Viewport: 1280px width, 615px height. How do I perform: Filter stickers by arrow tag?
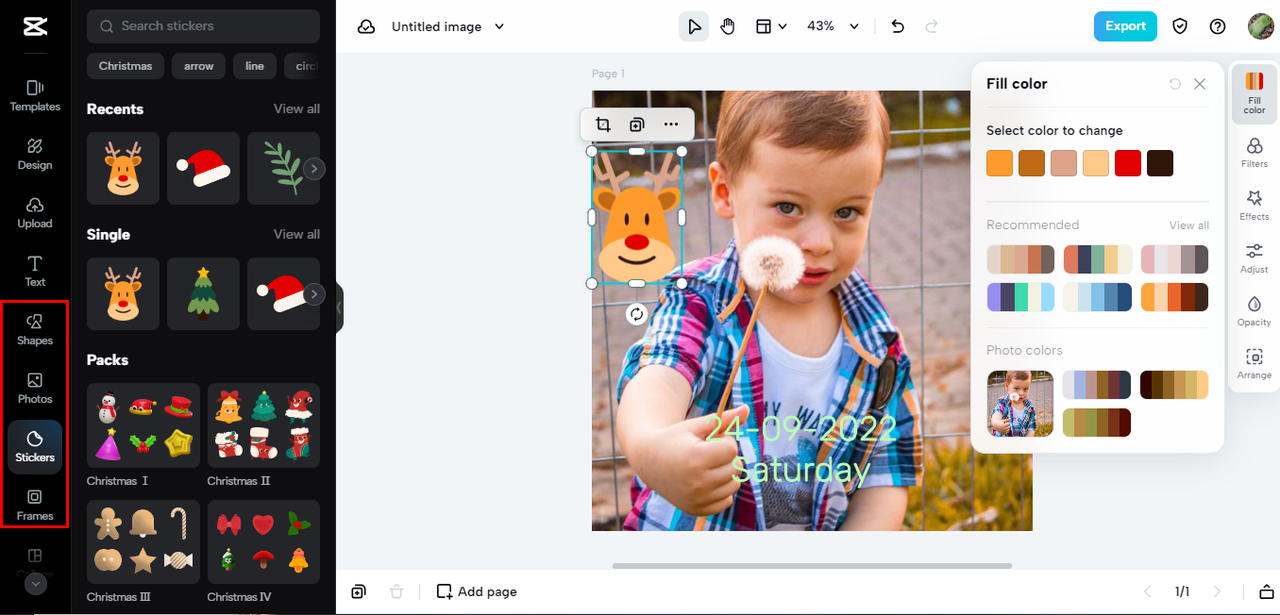click(x=199, y=66)
